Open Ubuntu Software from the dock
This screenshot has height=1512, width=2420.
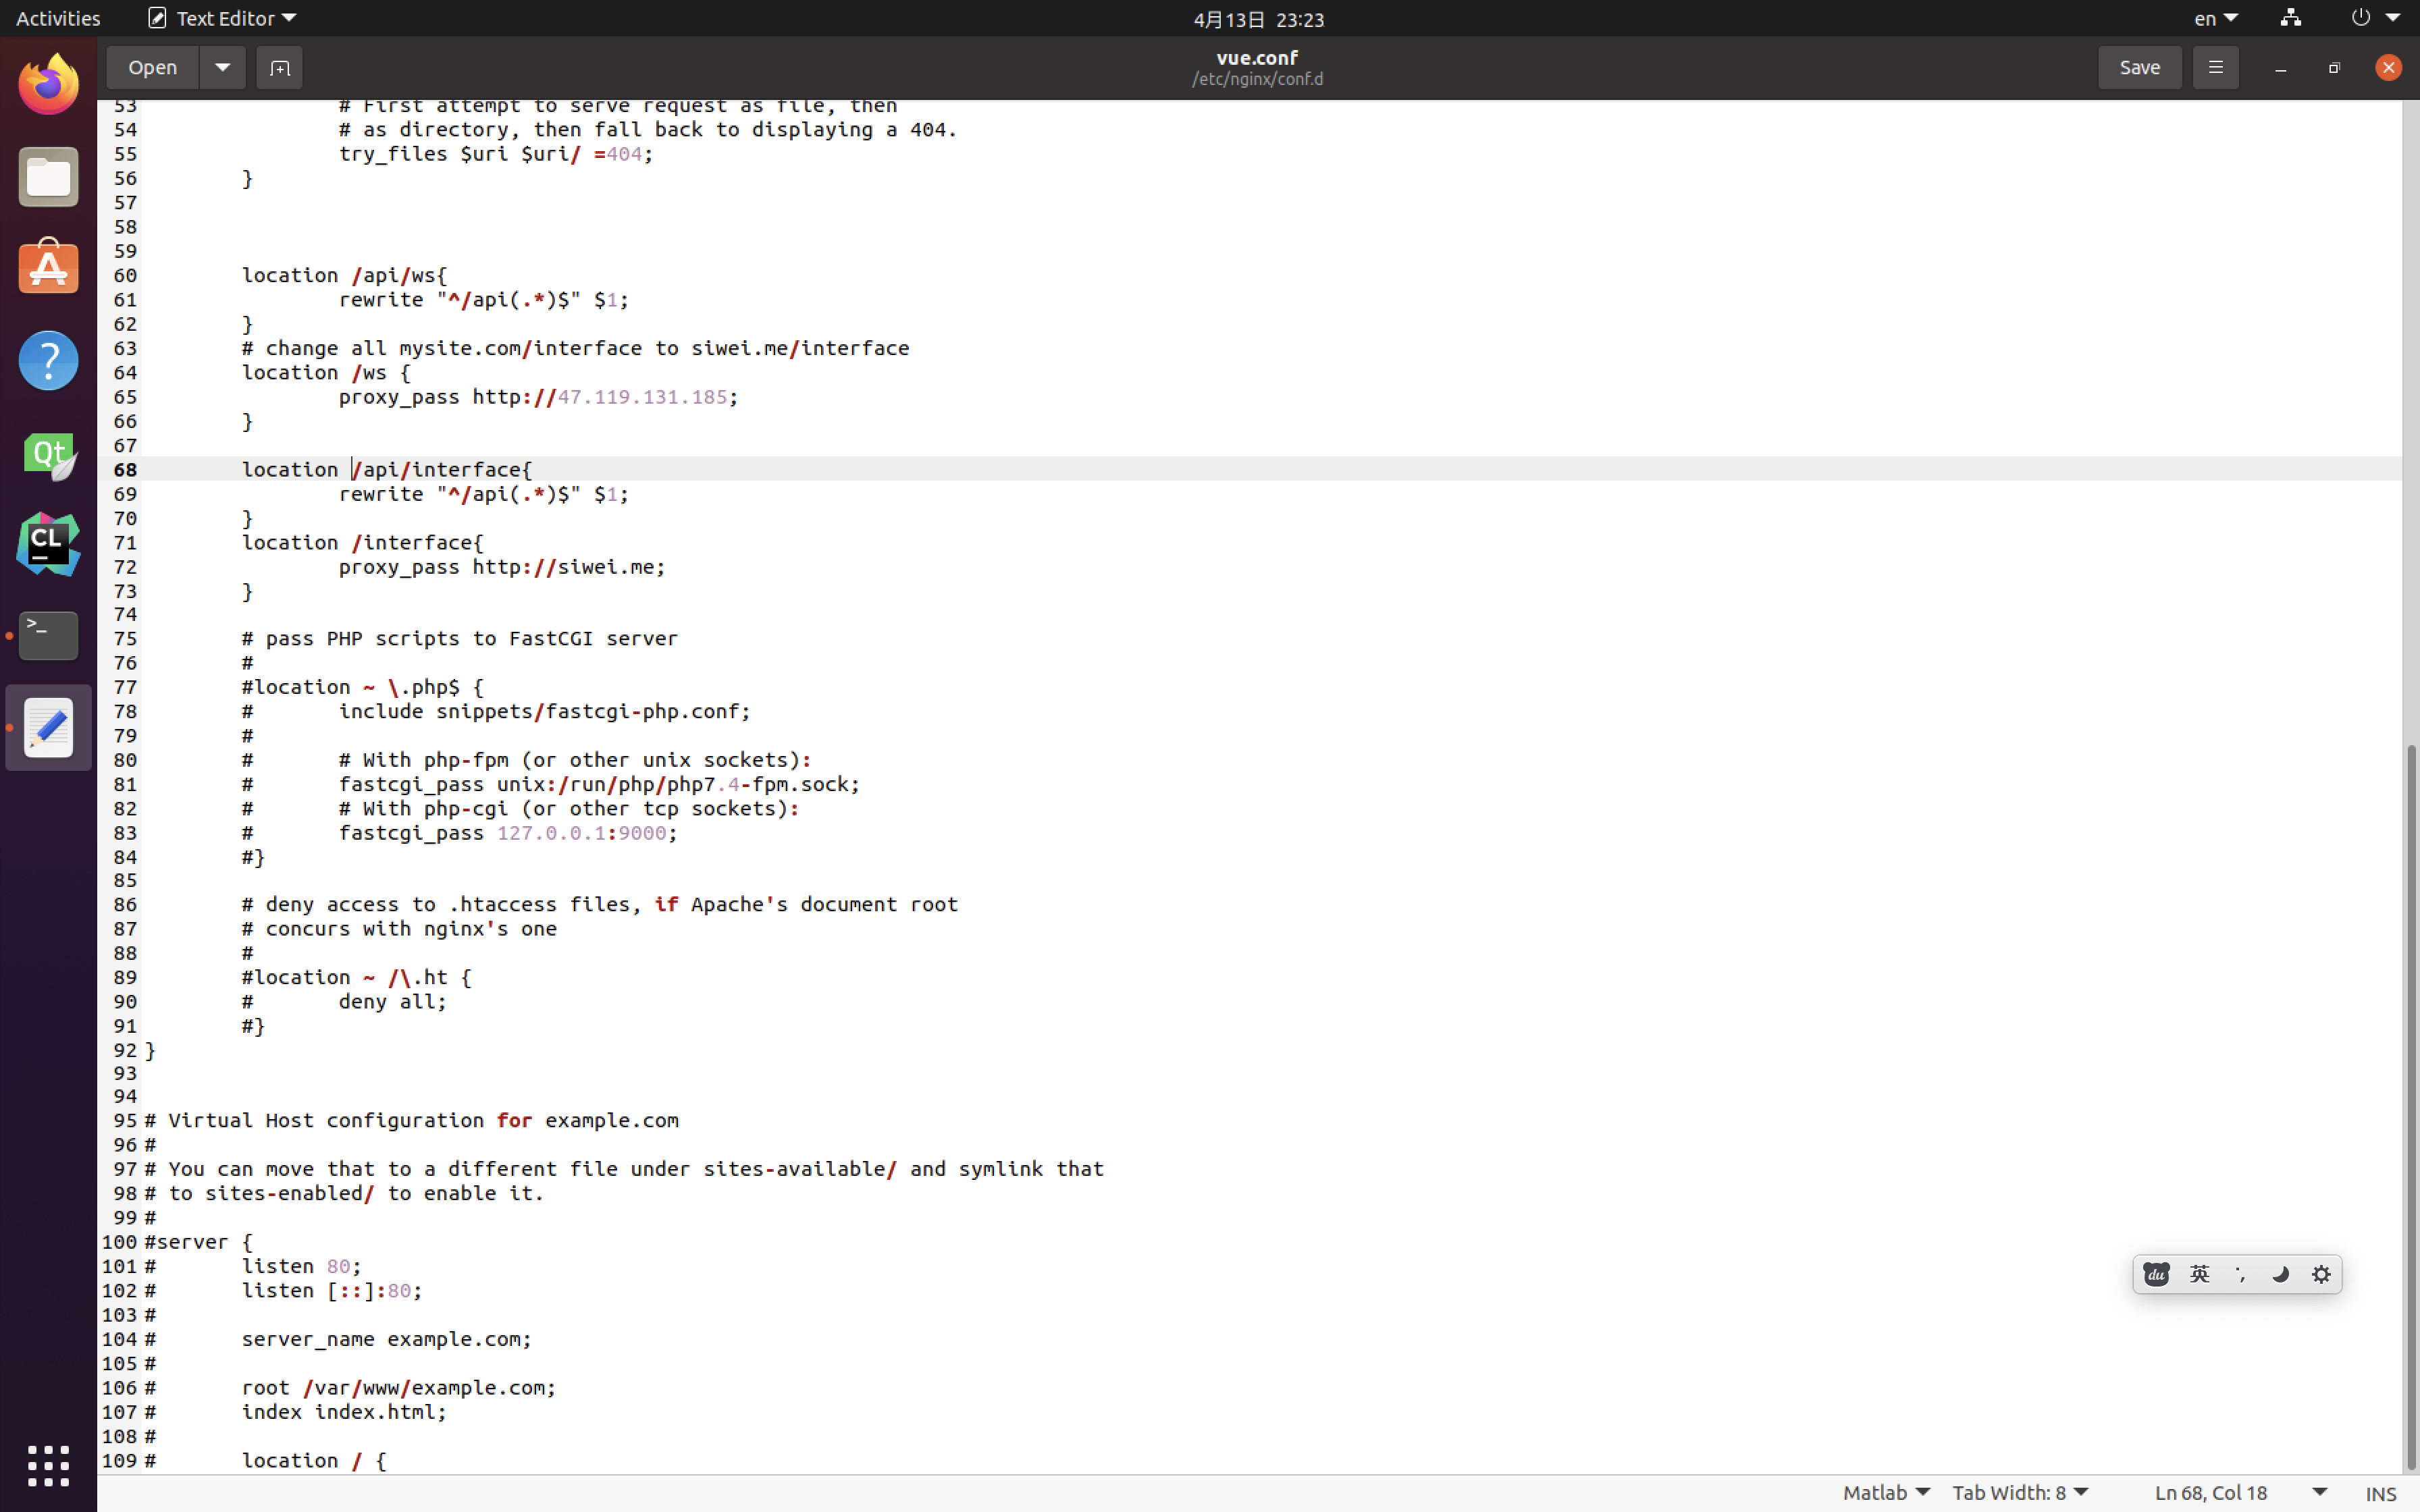pyautogui.click(x=48, y=268)
